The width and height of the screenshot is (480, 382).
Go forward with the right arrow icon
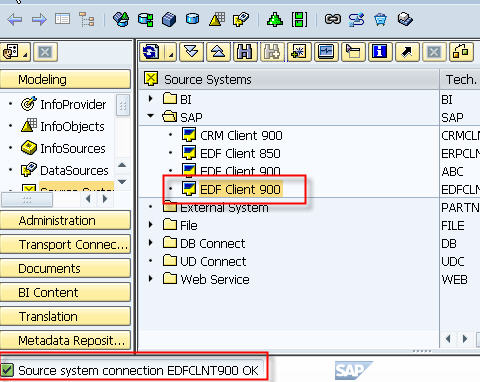(39, 19)
